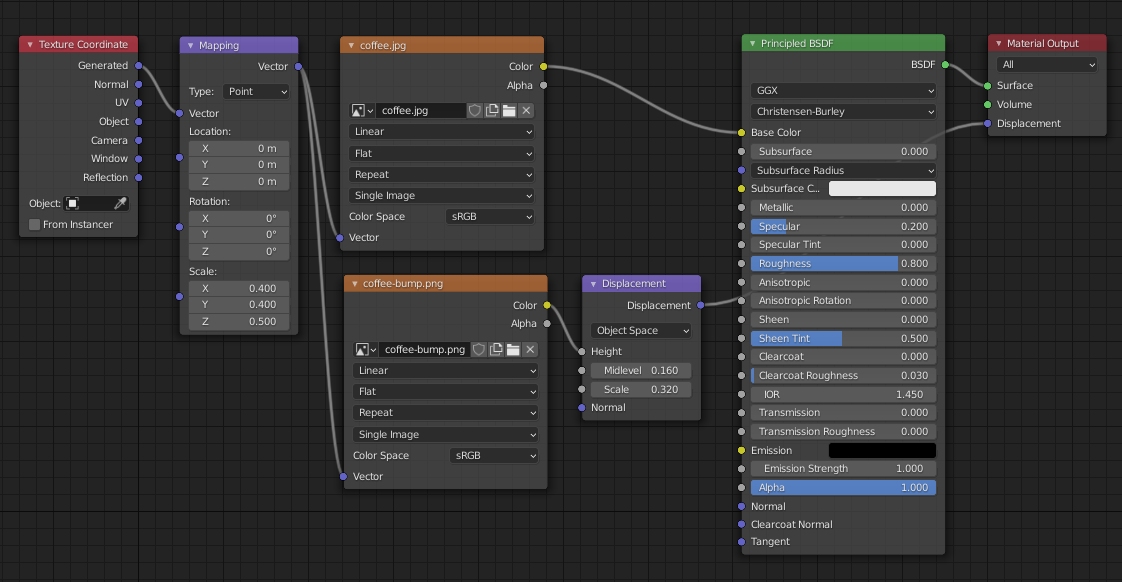Collapse the Texture Coordinate node
This screenshot has width=1122, height=582.
coord(30,44)
